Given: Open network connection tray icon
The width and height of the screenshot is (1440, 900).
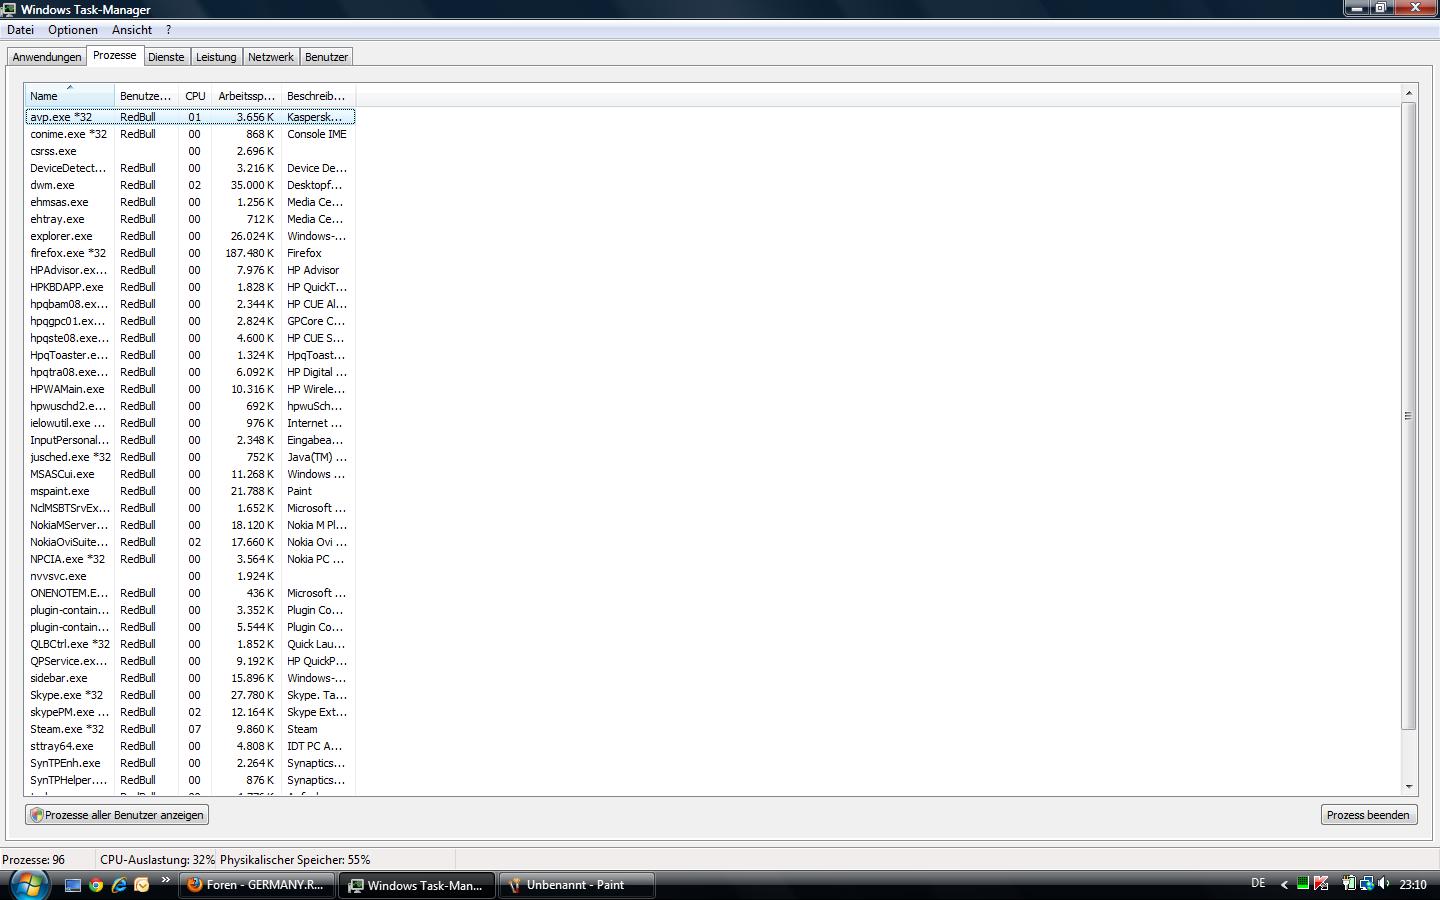Looking at the screenshot, I should pos(1366,884).
